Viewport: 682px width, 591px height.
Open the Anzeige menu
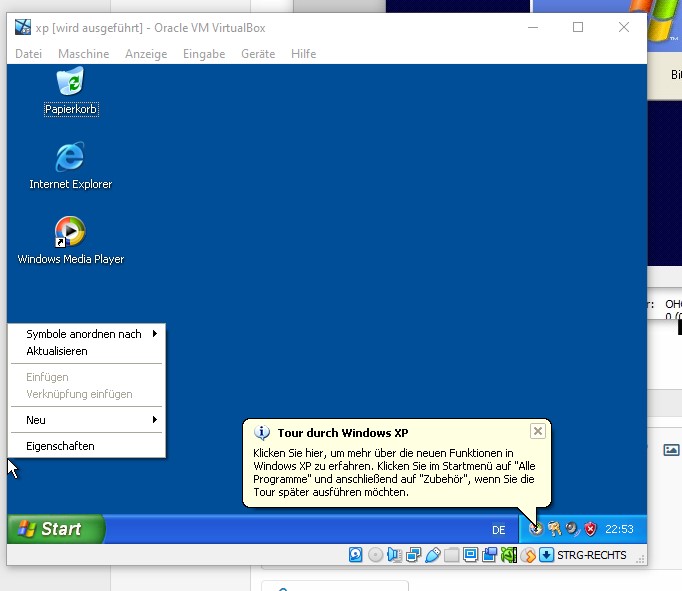tap(146, 54)
